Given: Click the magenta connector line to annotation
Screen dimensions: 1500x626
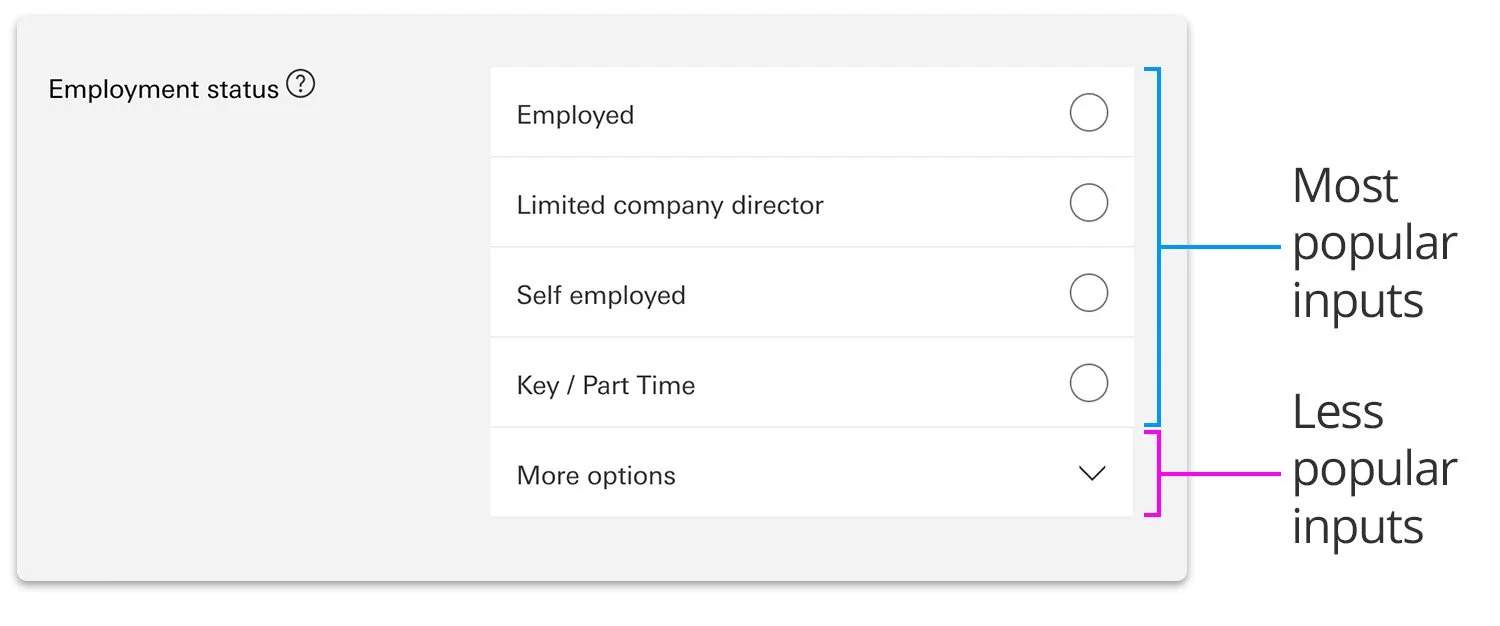Looking at the screenshot, I should tap(1220, 473).
